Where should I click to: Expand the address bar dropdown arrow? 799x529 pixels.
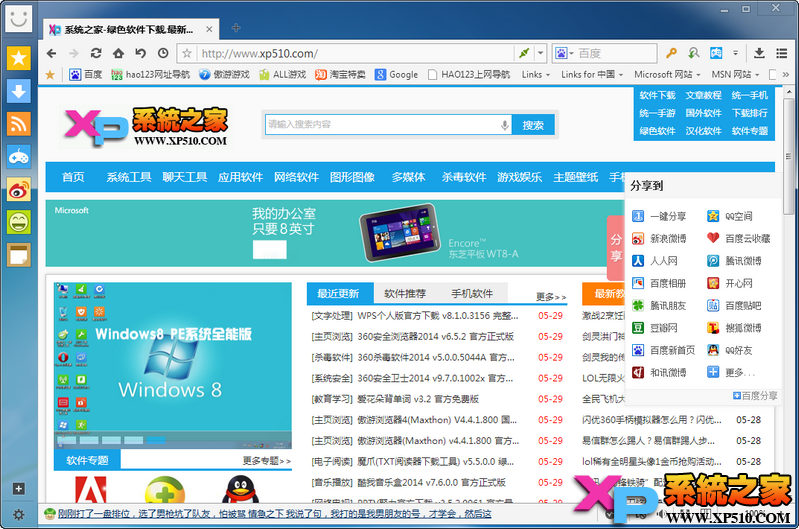point(541,53)
